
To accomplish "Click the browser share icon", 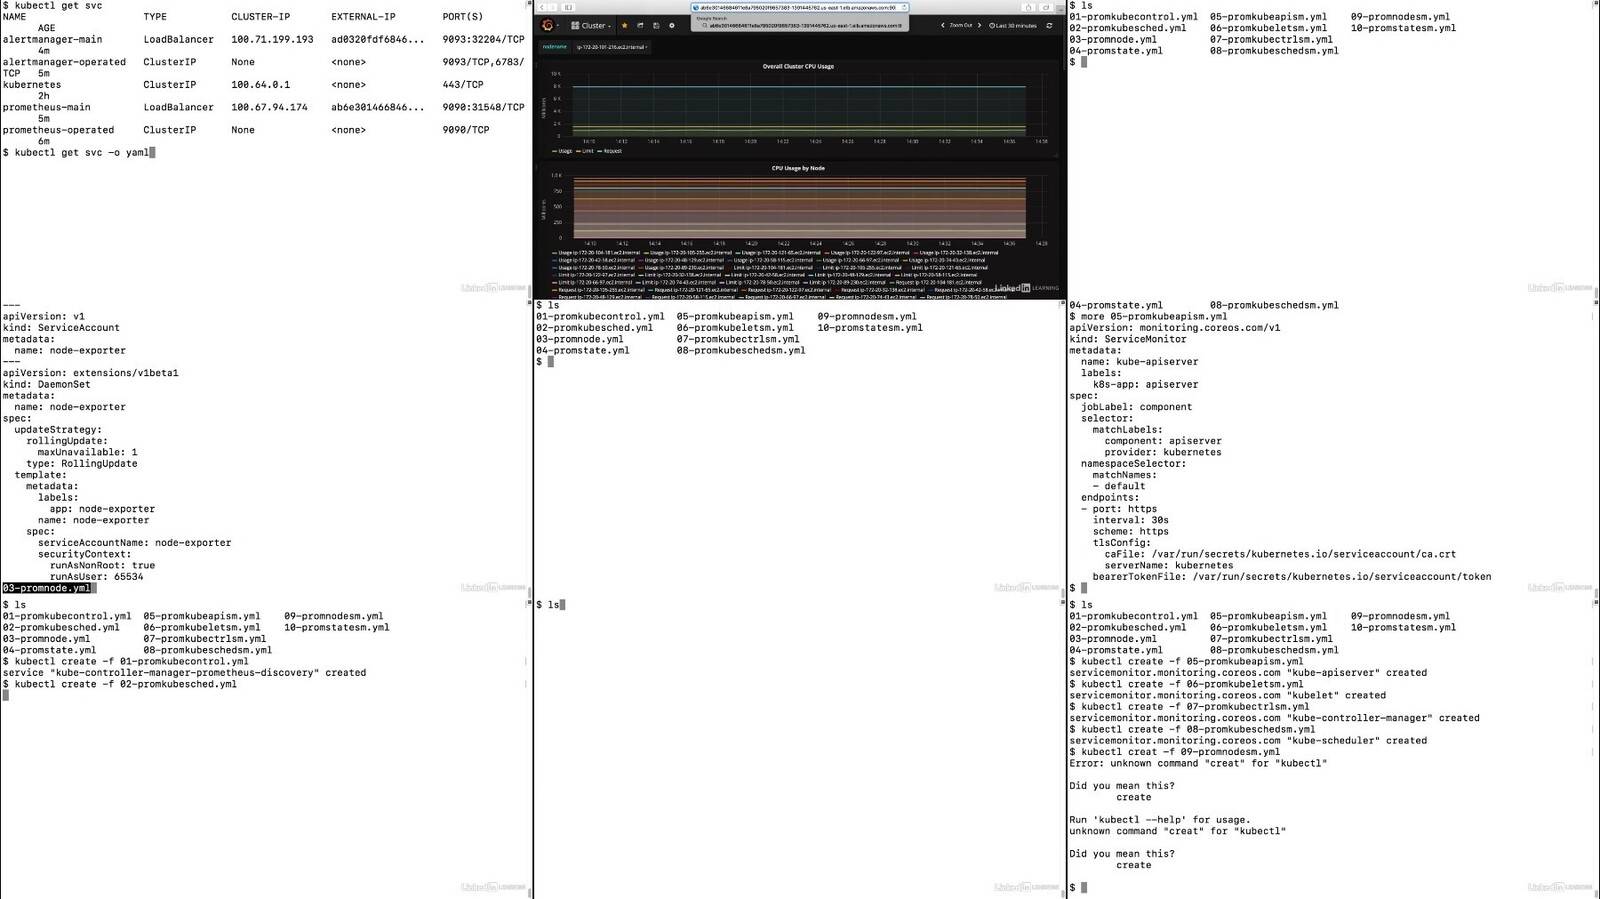I will tap(1028, 7).
